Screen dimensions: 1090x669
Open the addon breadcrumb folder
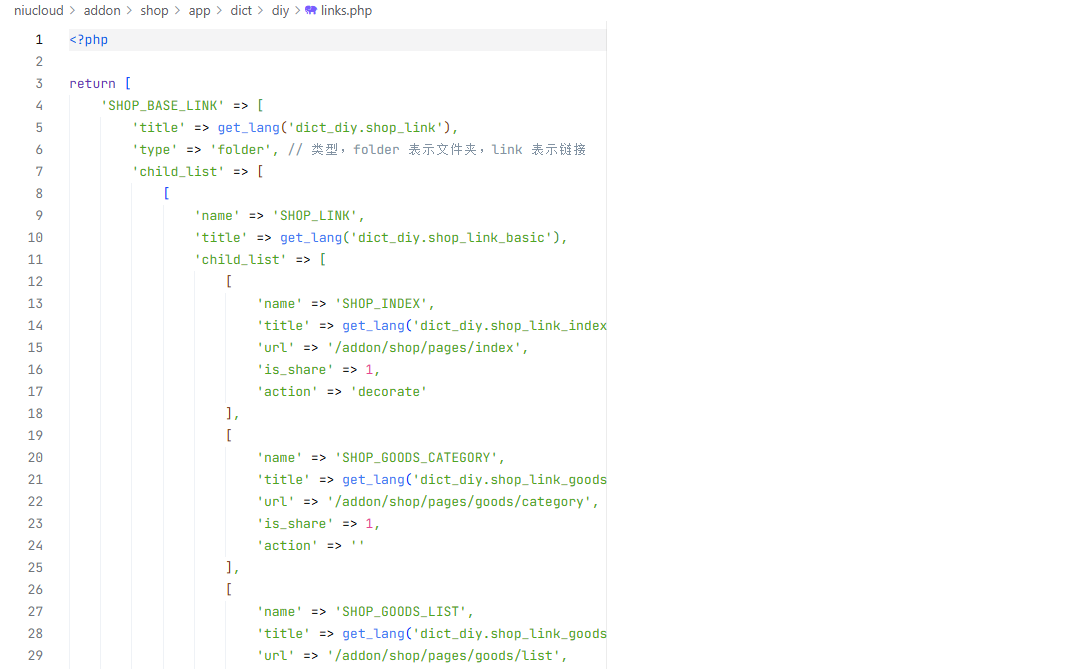101,11
